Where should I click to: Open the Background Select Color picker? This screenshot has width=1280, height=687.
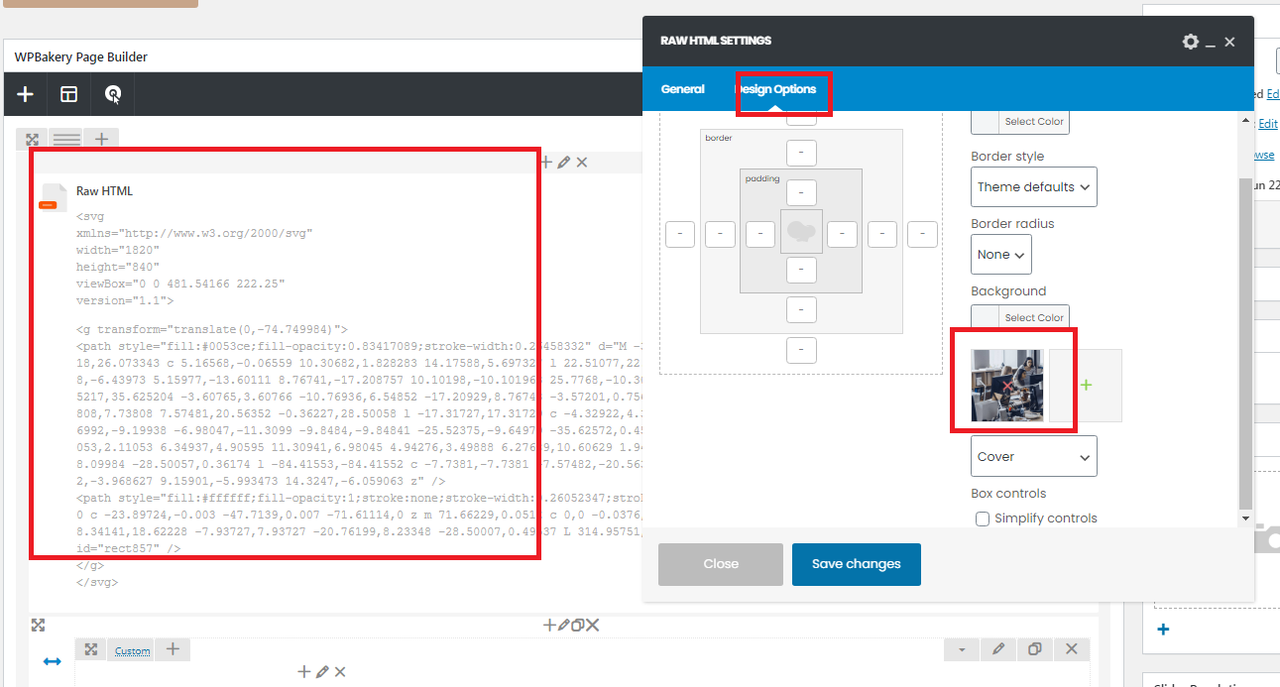tap(1020, 317)
